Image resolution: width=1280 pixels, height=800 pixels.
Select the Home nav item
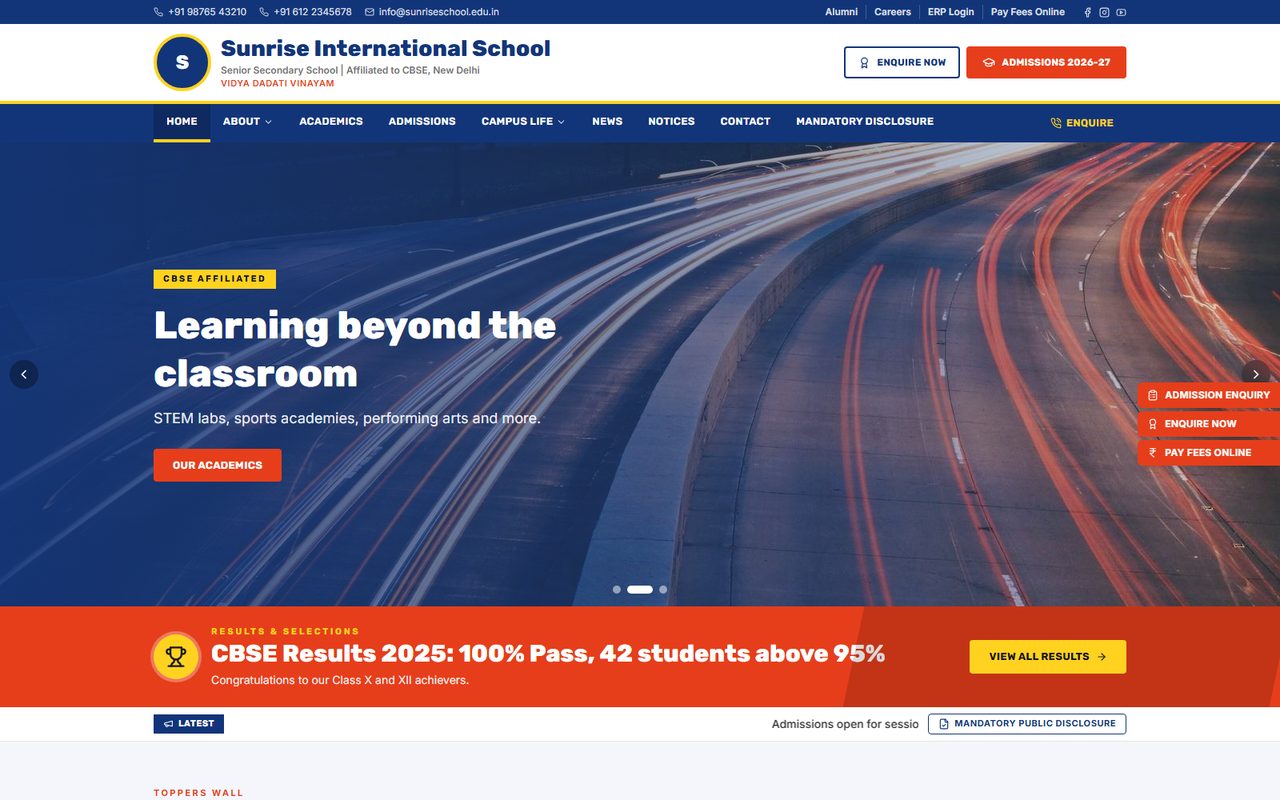coord(182,122)
